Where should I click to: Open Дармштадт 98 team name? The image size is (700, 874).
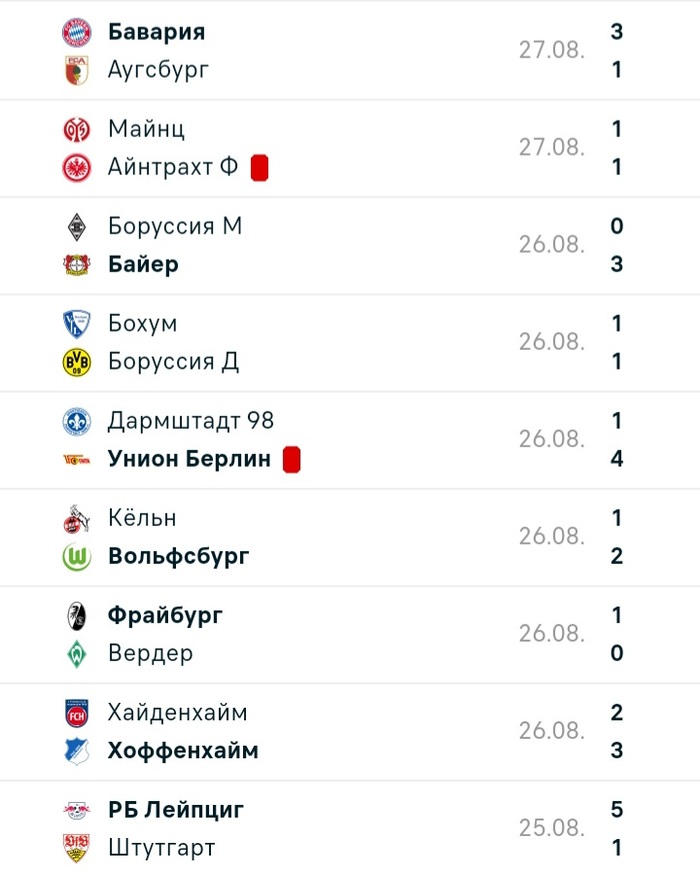click(x=190, y=421)
